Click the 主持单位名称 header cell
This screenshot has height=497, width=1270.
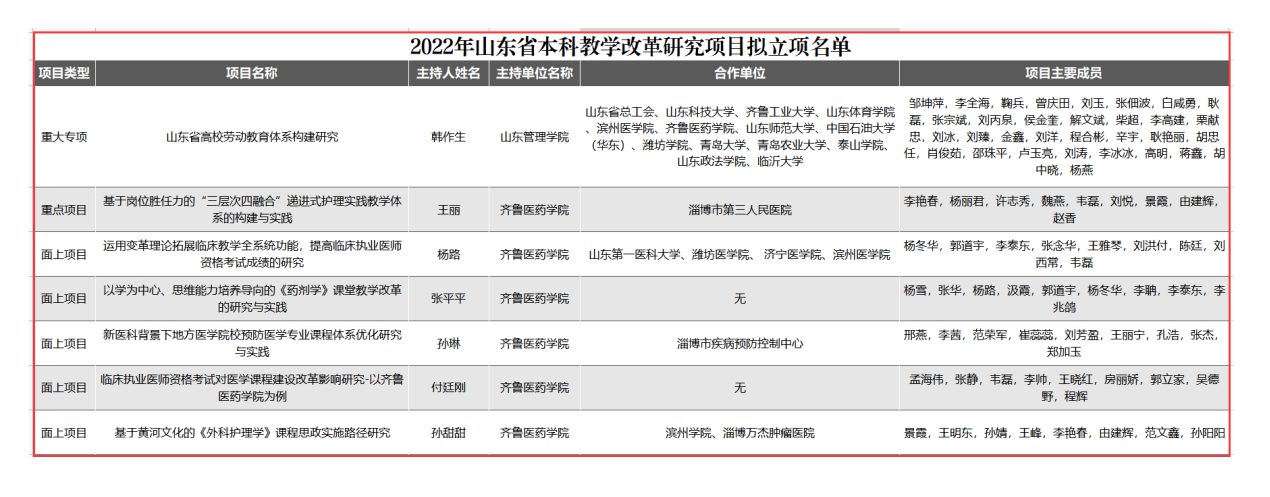(x=534, y=73)
